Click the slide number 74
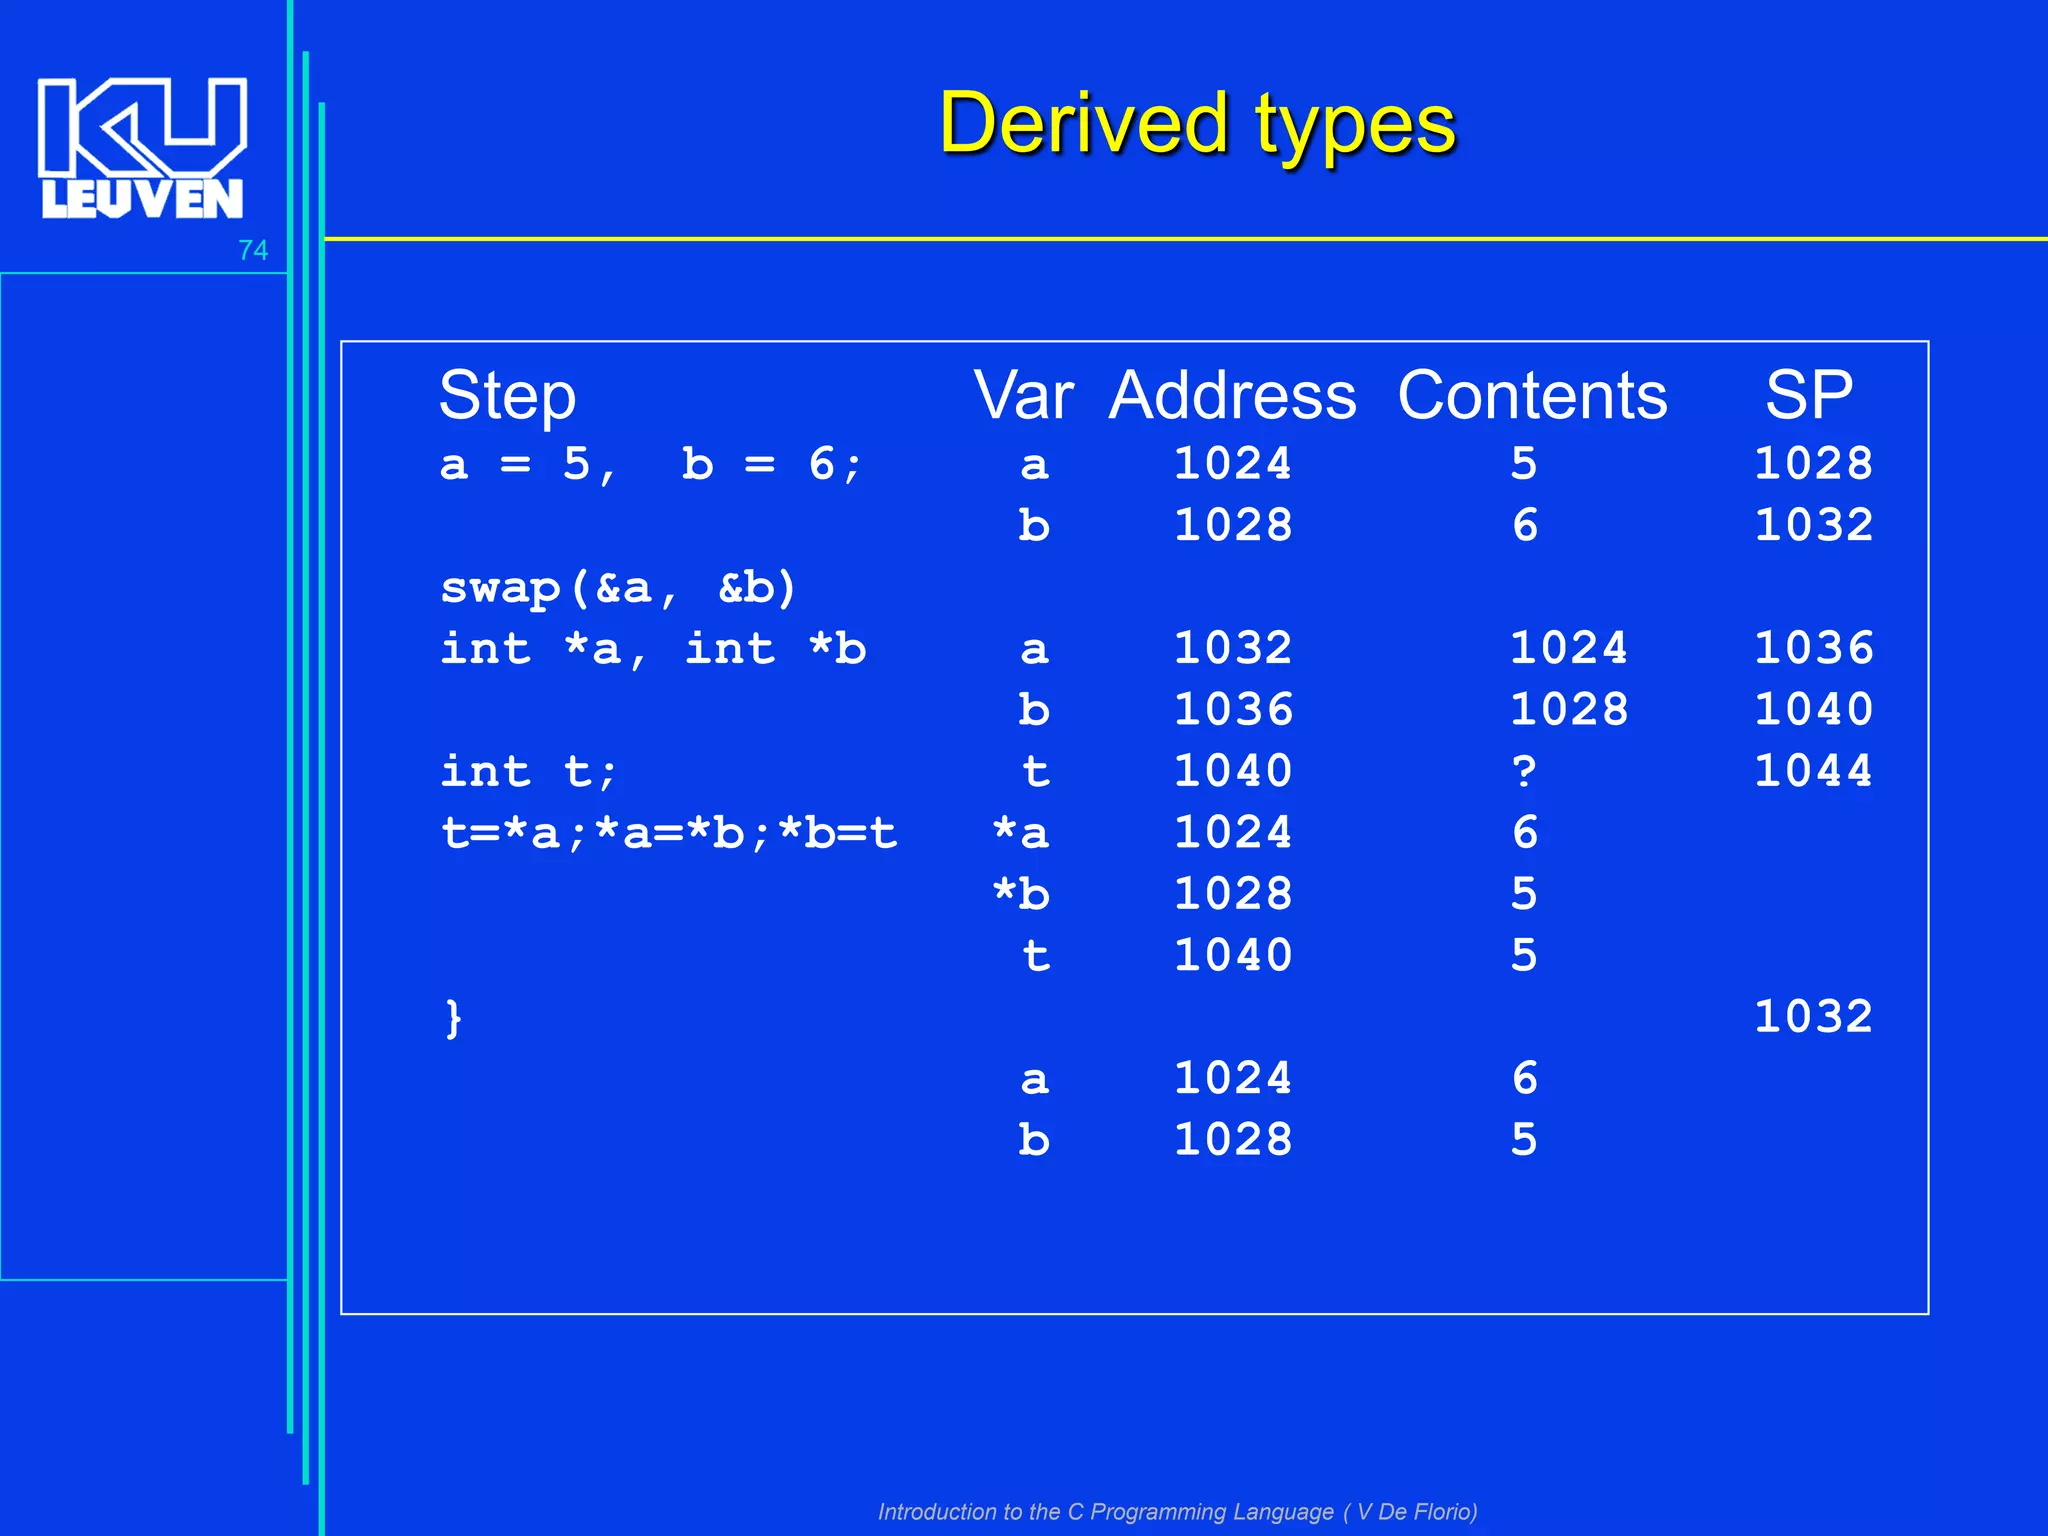Image resolution: width=2048 pixels, height=1536 pixels. click(x=253, y=250)
